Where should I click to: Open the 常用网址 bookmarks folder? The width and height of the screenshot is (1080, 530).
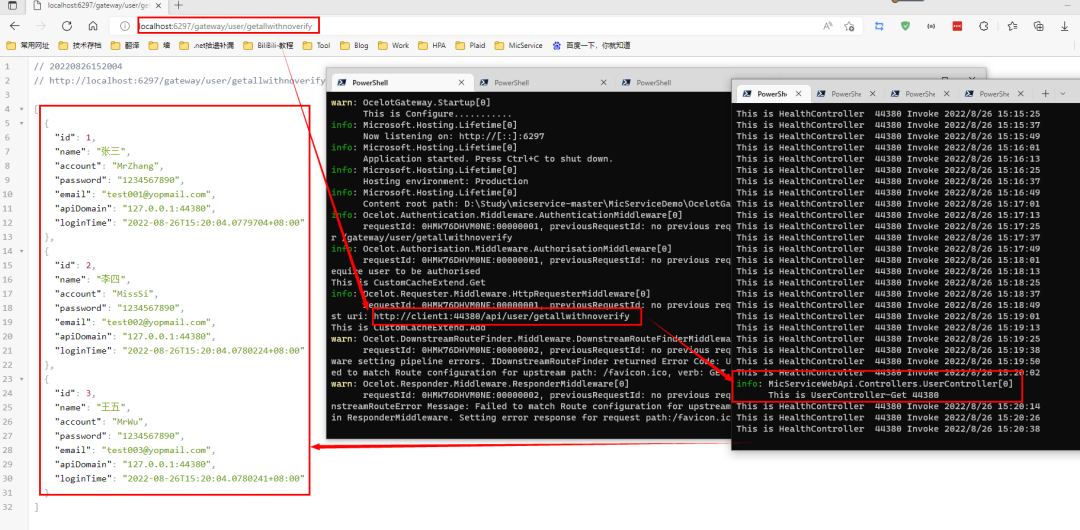28,45
